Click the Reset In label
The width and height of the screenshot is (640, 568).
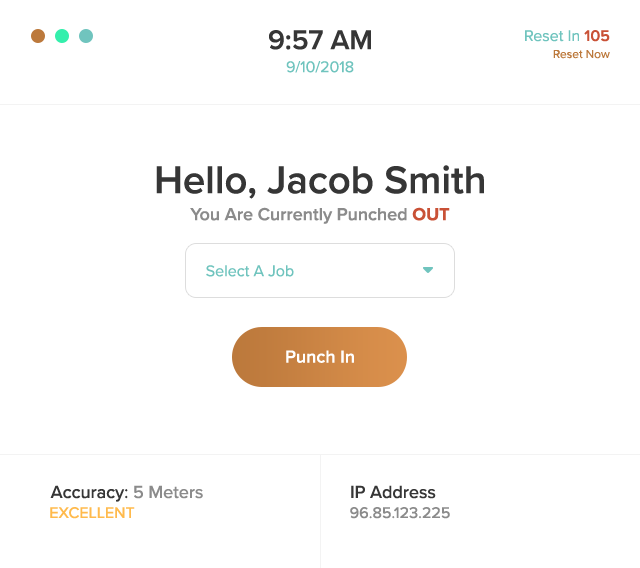pyautogui.click(x=552, y=36)
